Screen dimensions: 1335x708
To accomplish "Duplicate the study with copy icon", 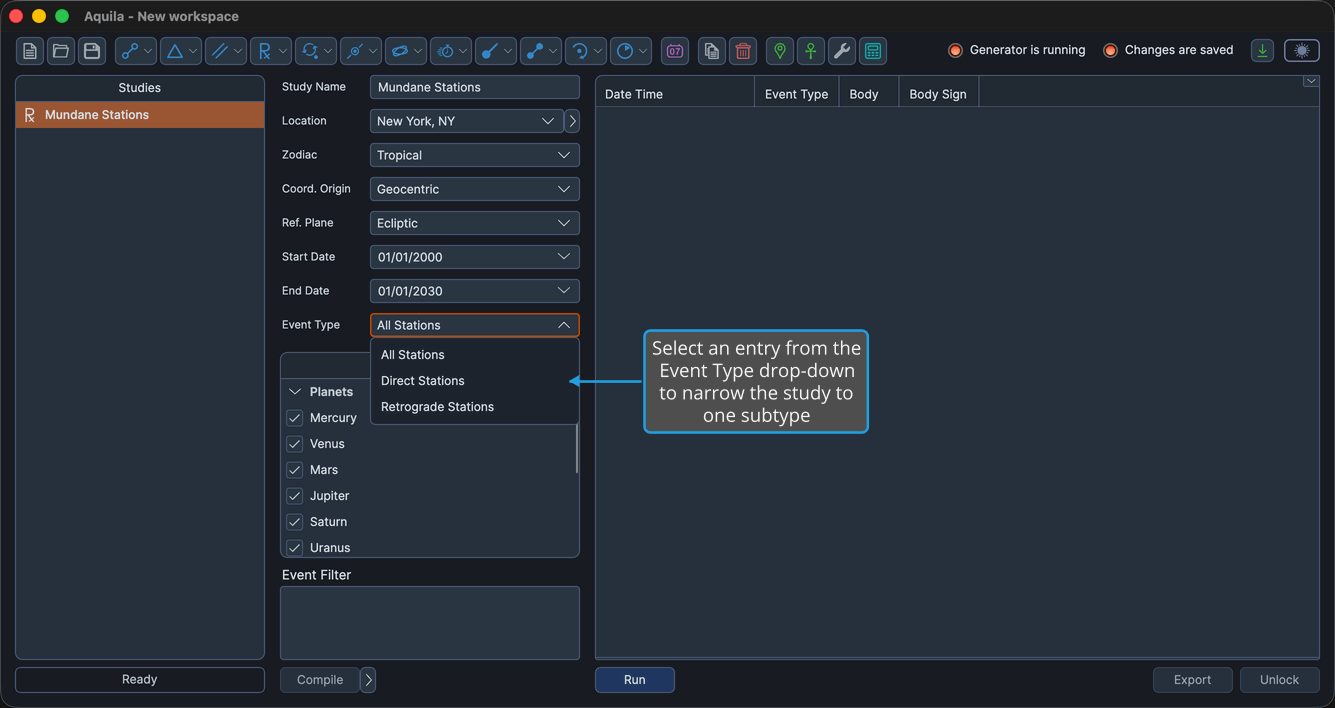I will pos(712,51).
